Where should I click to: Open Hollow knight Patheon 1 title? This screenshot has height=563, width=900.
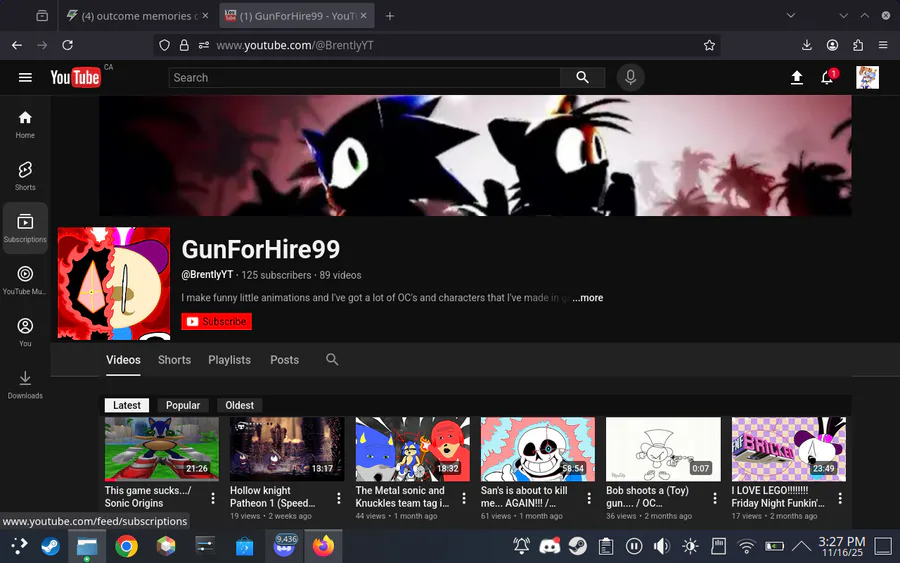point(273,496)
